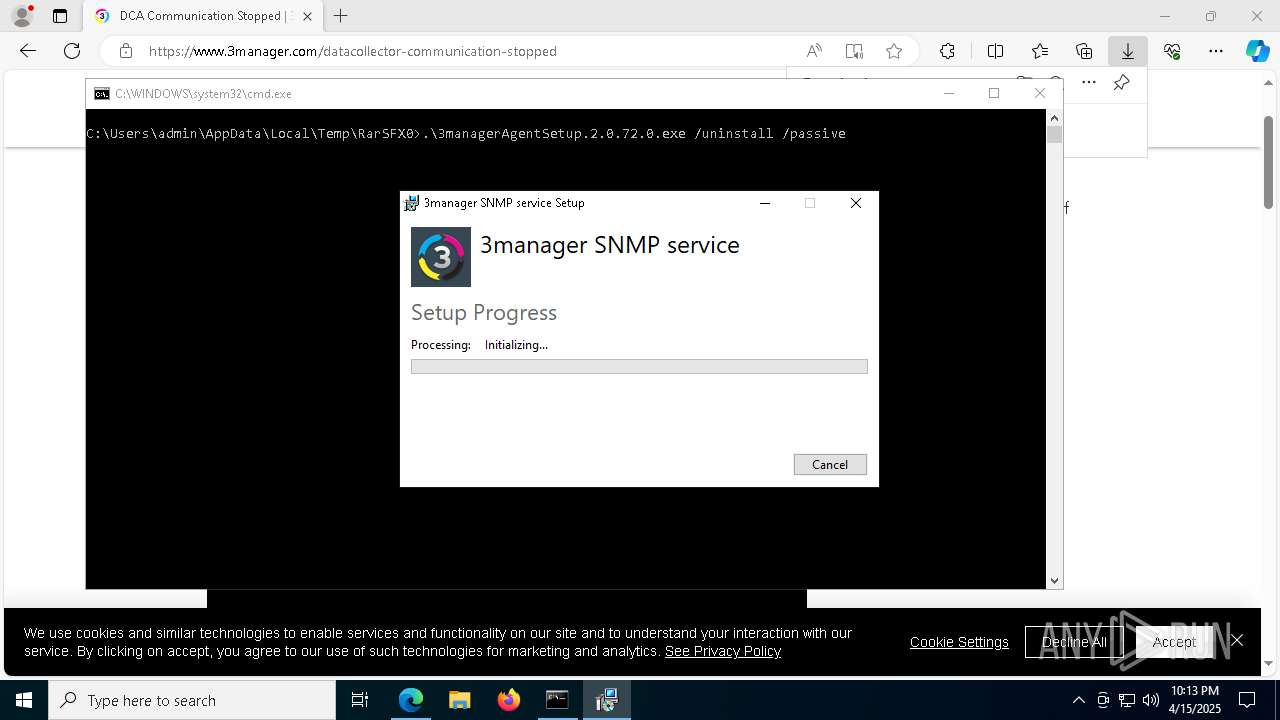Open Edge Extensions menu
Image resolution: width=1280 pixels, height=720 pixels.
pos(947,51)
